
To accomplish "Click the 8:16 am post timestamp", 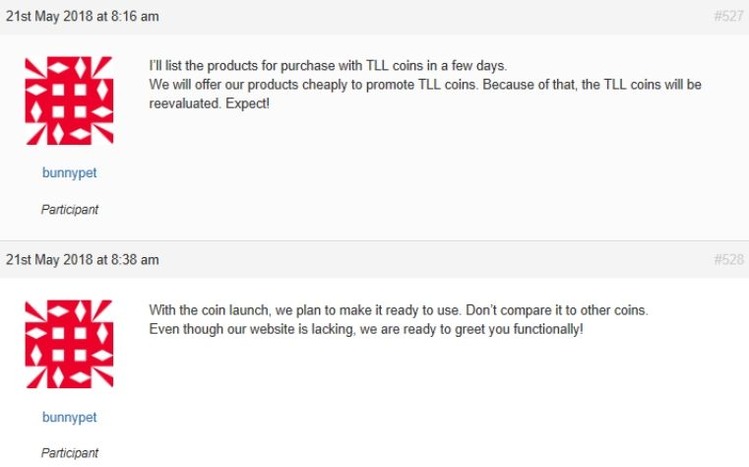I will 82,16.
